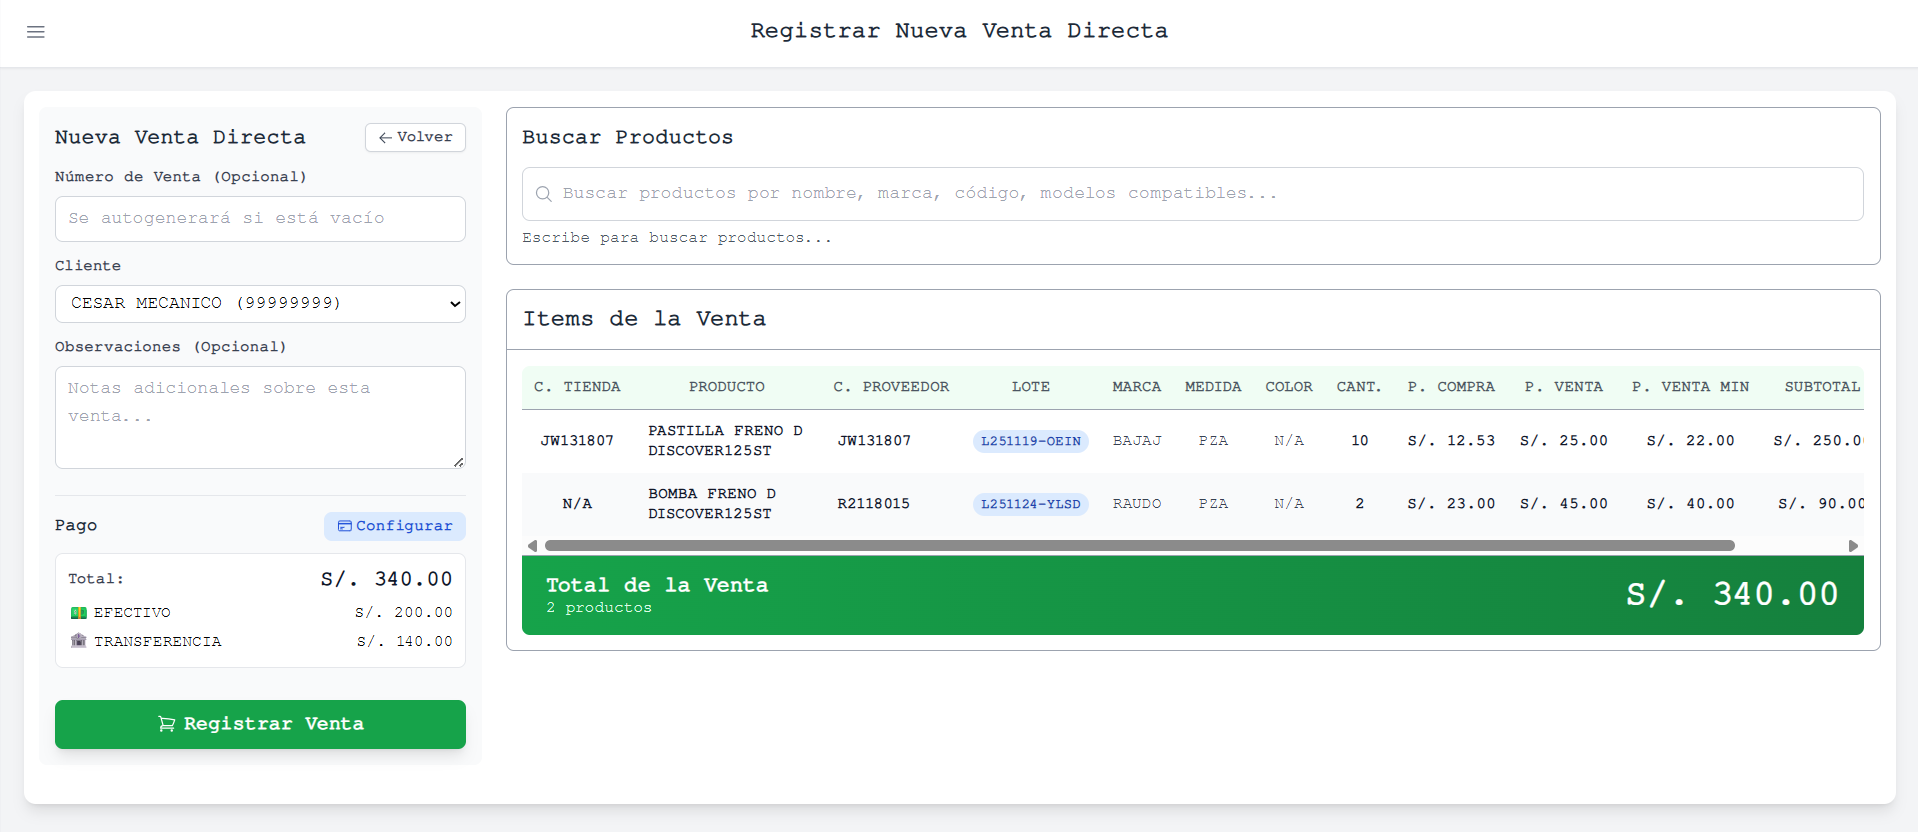Click TRANSFERENCIA amount S/. 140.00
This screenshot has width=1918, height=832.
click(405, 642)
